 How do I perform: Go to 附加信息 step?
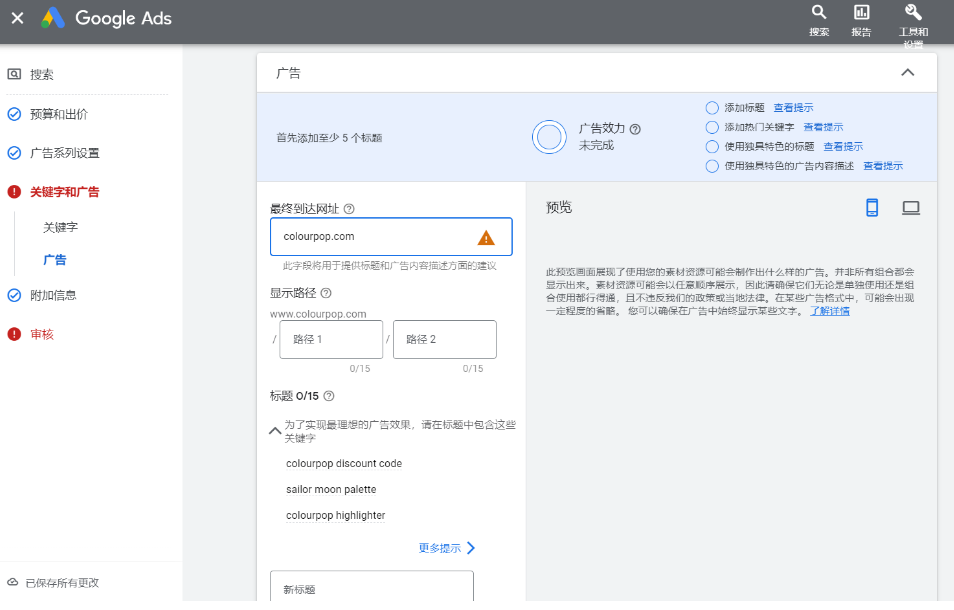point(54,296)
